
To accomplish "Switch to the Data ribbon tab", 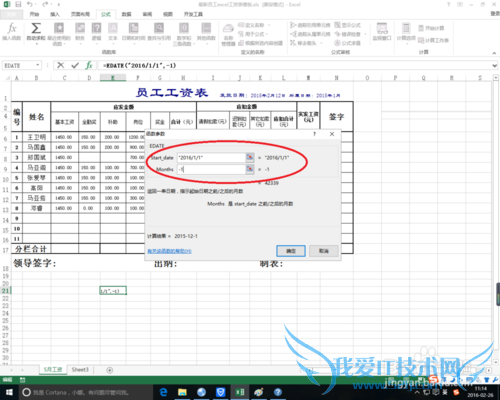I will [126, 14].
